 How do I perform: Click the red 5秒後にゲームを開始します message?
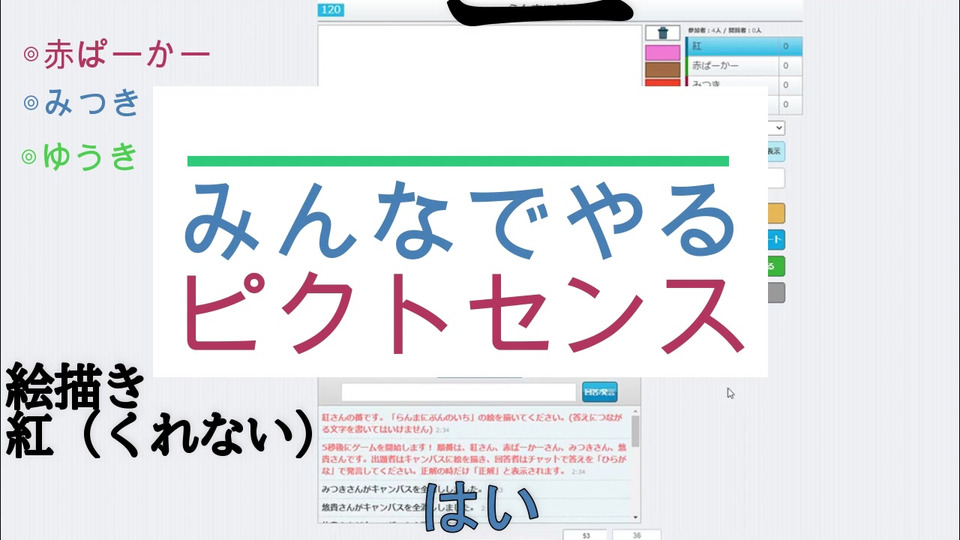[x=474, y=459]
